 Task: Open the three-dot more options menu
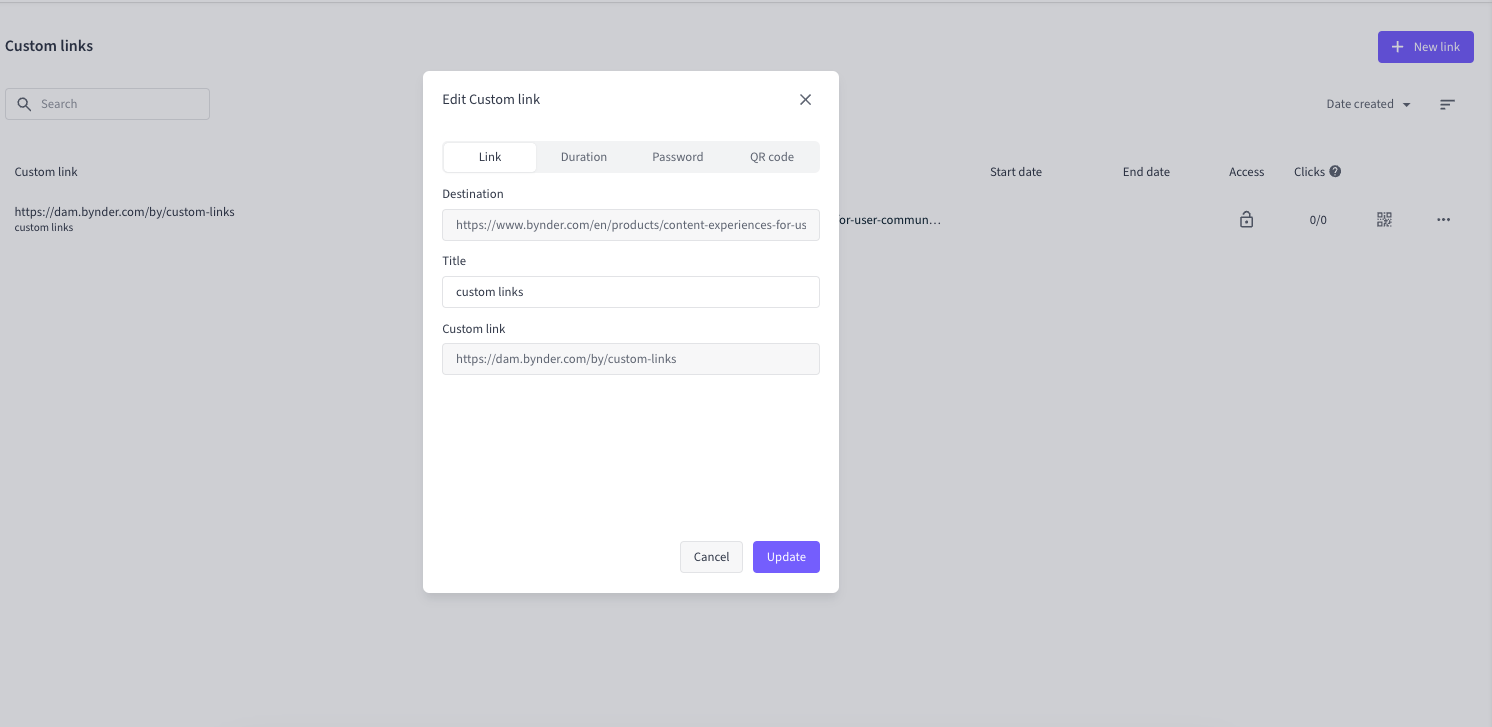tap(1443, 220)
